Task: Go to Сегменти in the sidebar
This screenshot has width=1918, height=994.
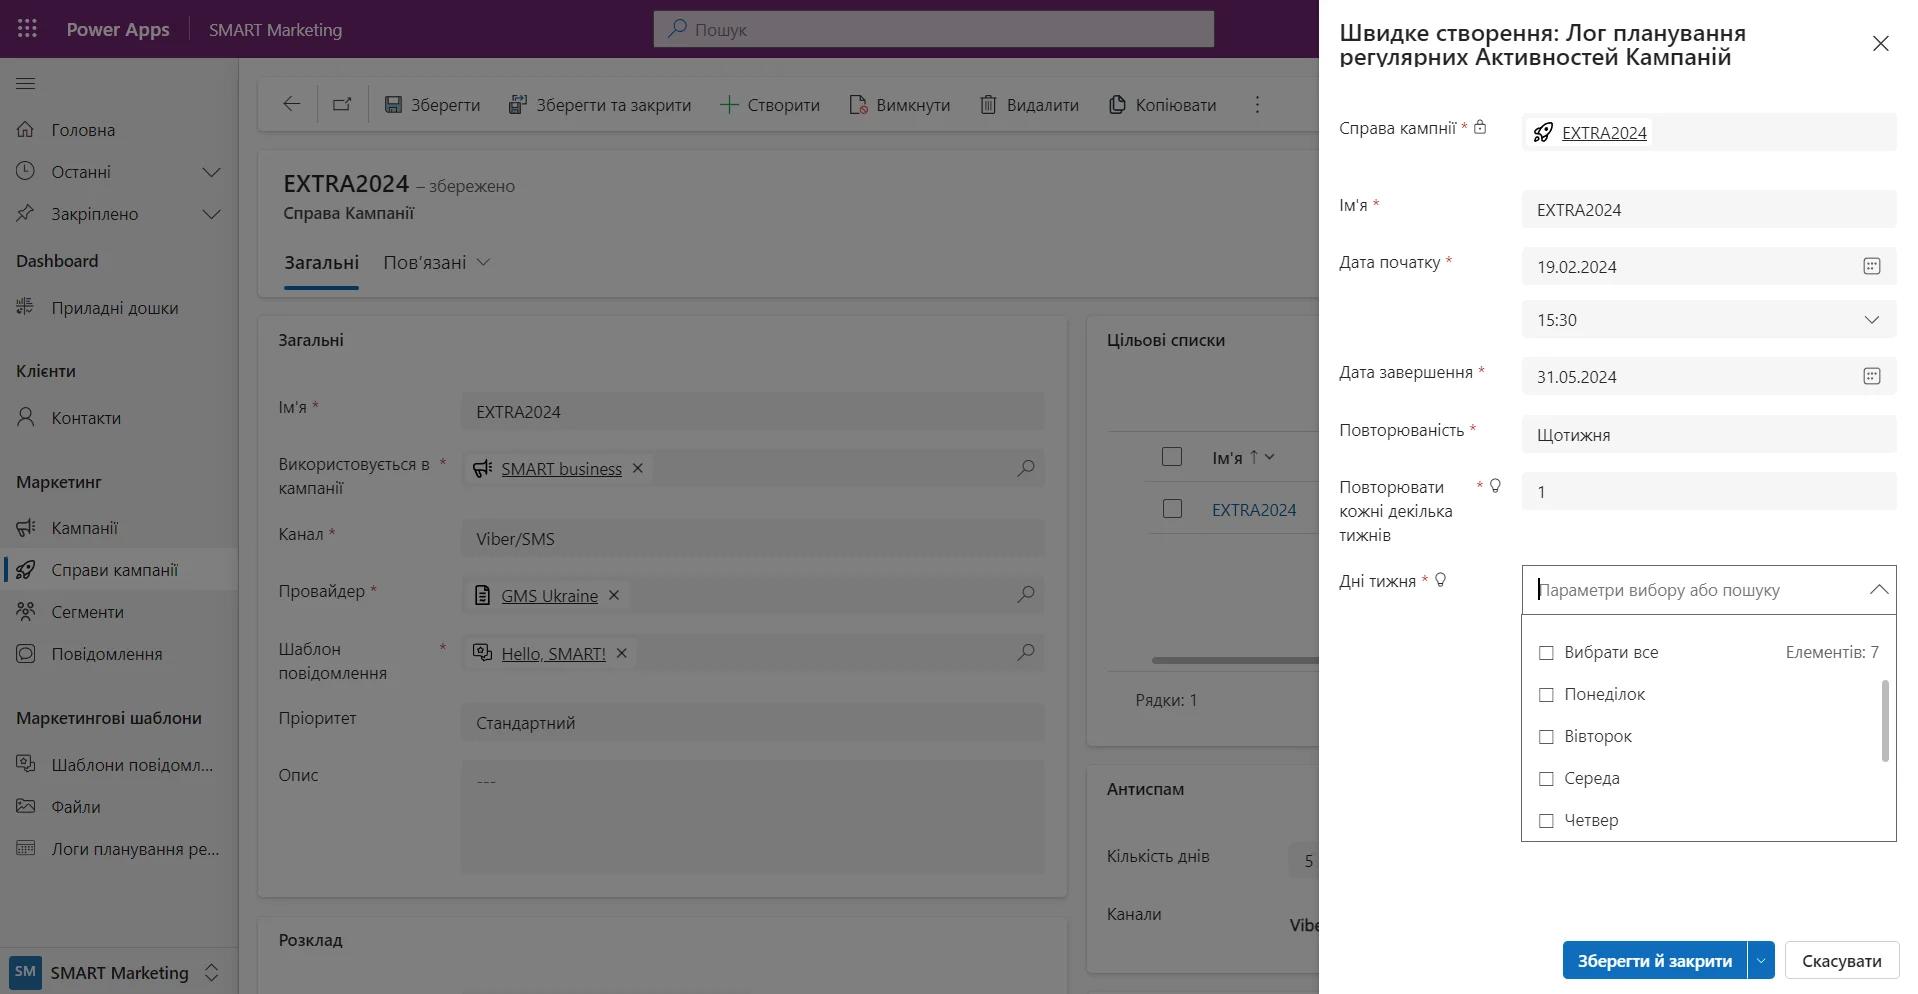Action: pyautogui.click(x=88, y=612)
